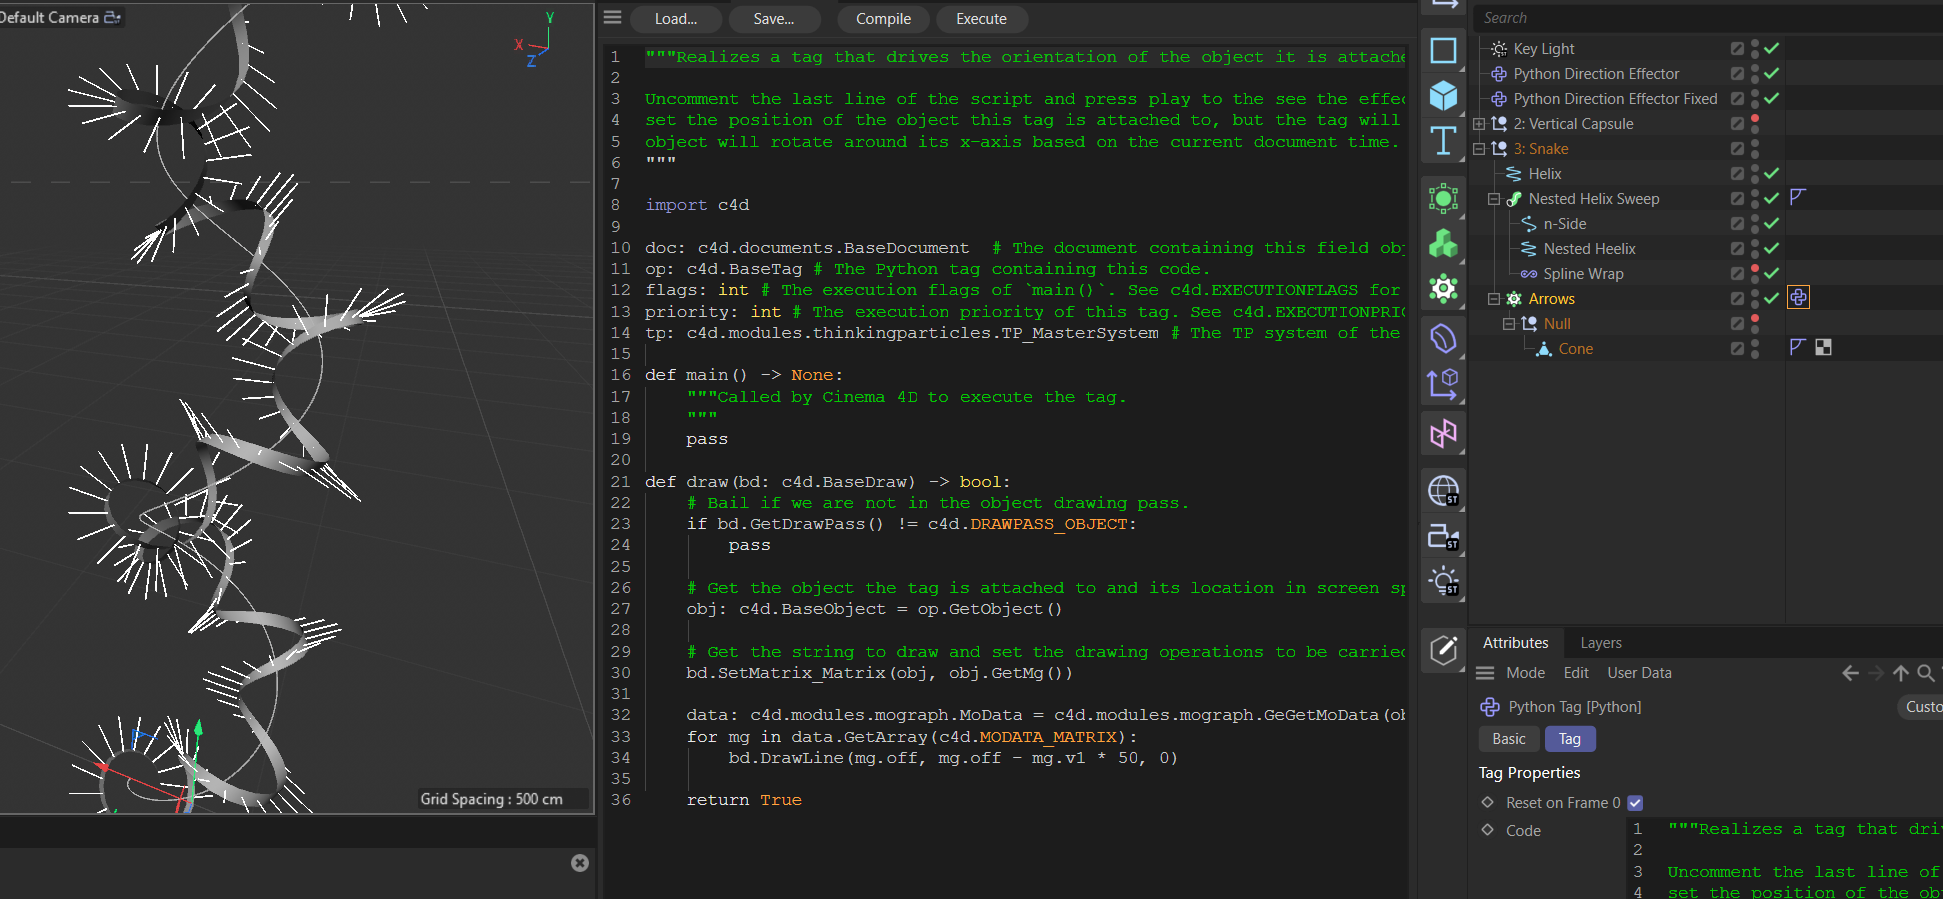The height and width of the screenshot is (899, 1943).
Task: Click the Load... button
Action: (675, 19)
